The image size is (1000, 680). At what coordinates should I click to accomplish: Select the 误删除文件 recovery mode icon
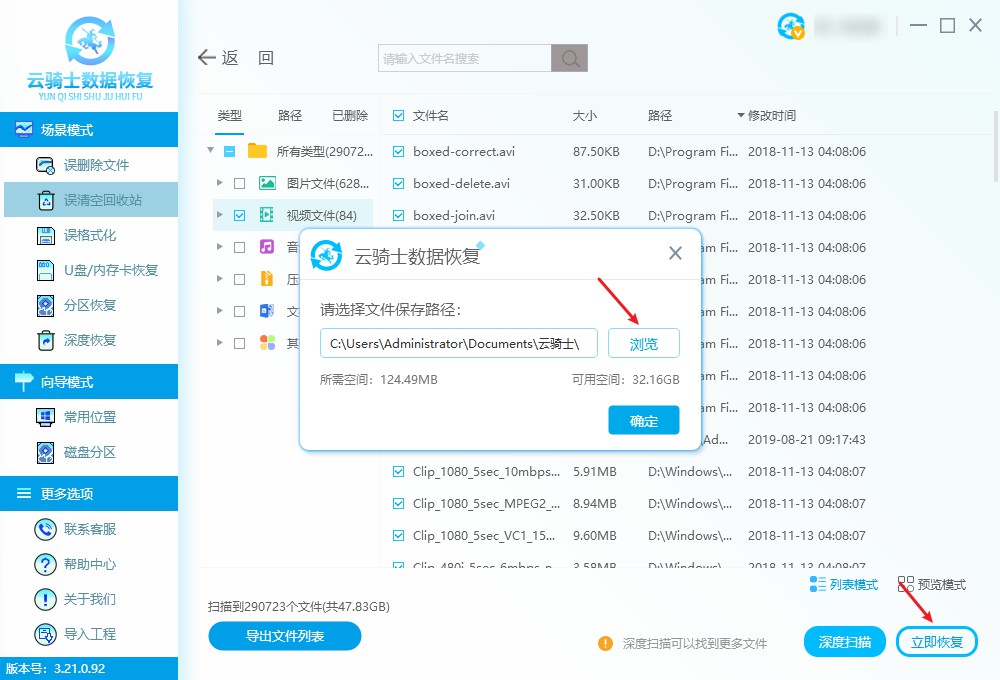click(x=42, y=164)
